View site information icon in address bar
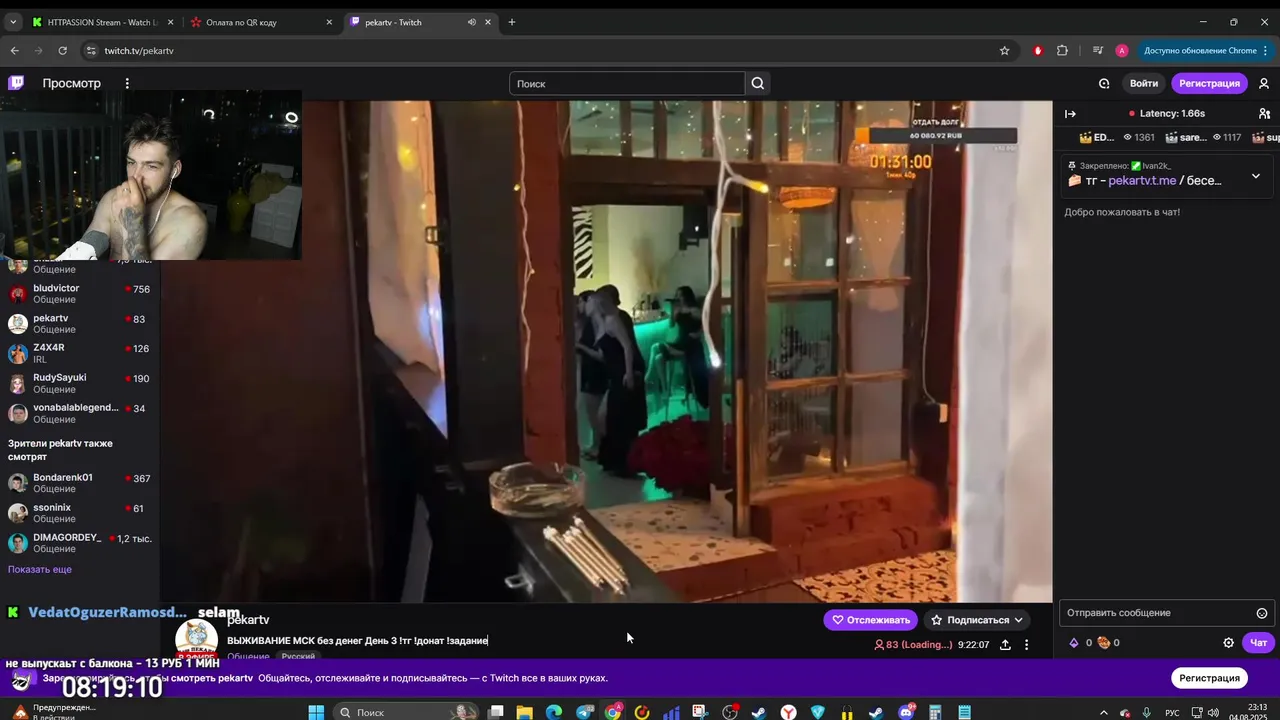Image resolution: width=1280 pixels, height=720 pixels. [91, 50]
